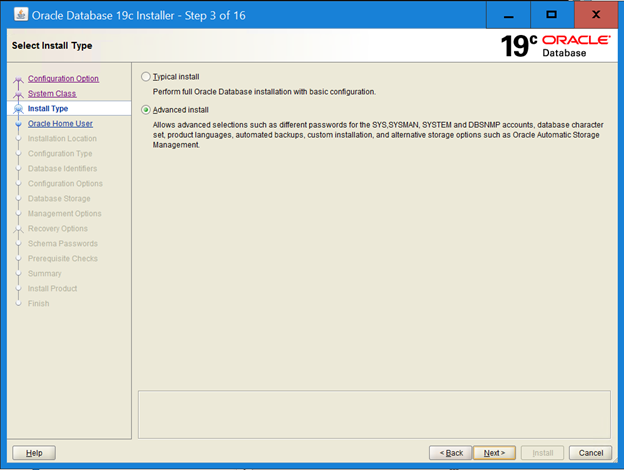Click the empty message area at bottom

click(x=374, y=414)
